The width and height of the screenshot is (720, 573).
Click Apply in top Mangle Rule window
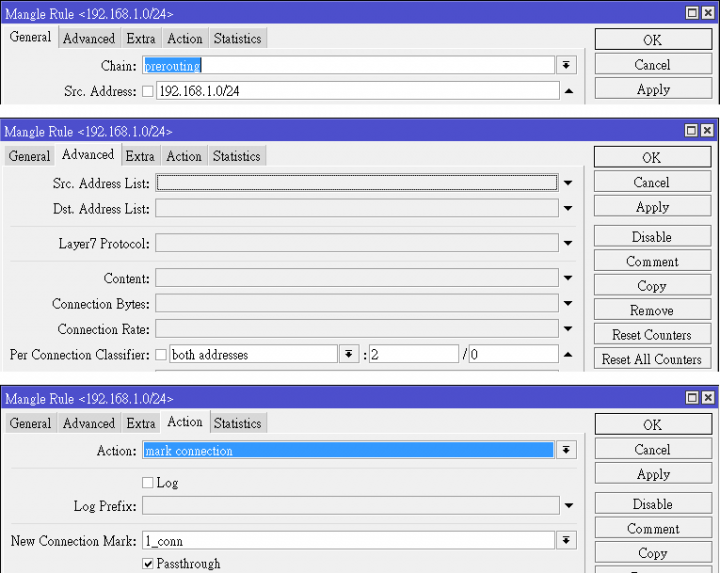653,89
